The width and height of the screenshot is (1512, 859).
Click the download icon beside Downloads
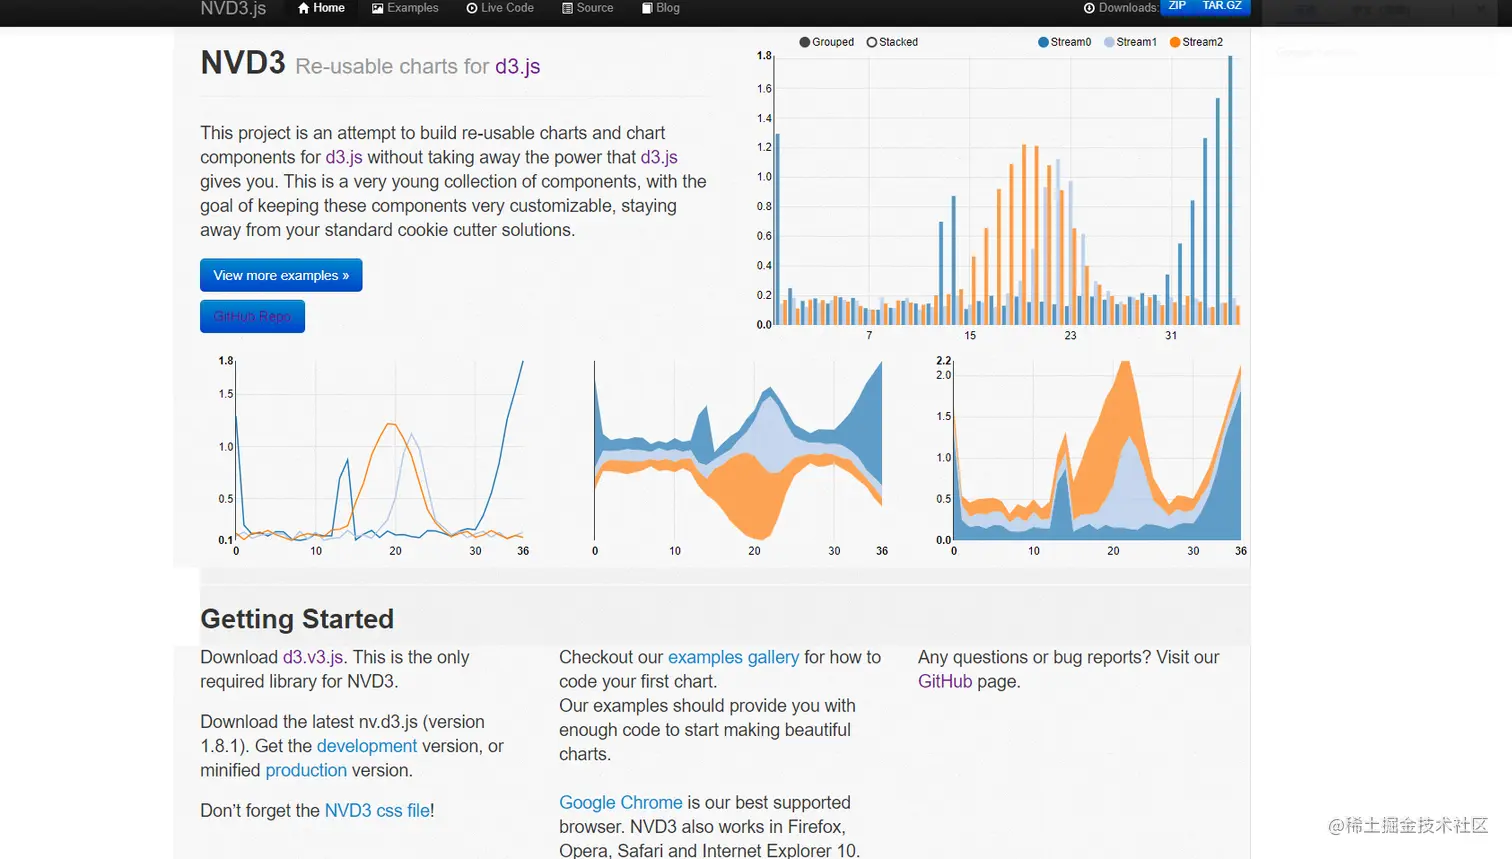(1089, 8)
